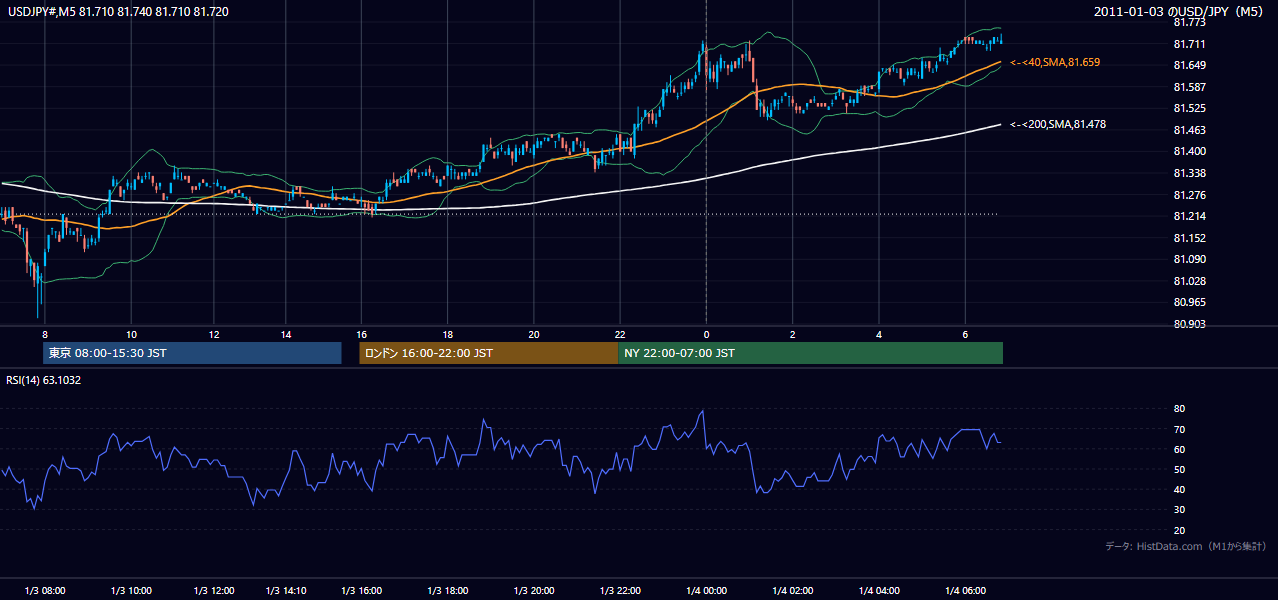
Task: Click the 1/3 14:10 time axis label
Action: (286, 590)
